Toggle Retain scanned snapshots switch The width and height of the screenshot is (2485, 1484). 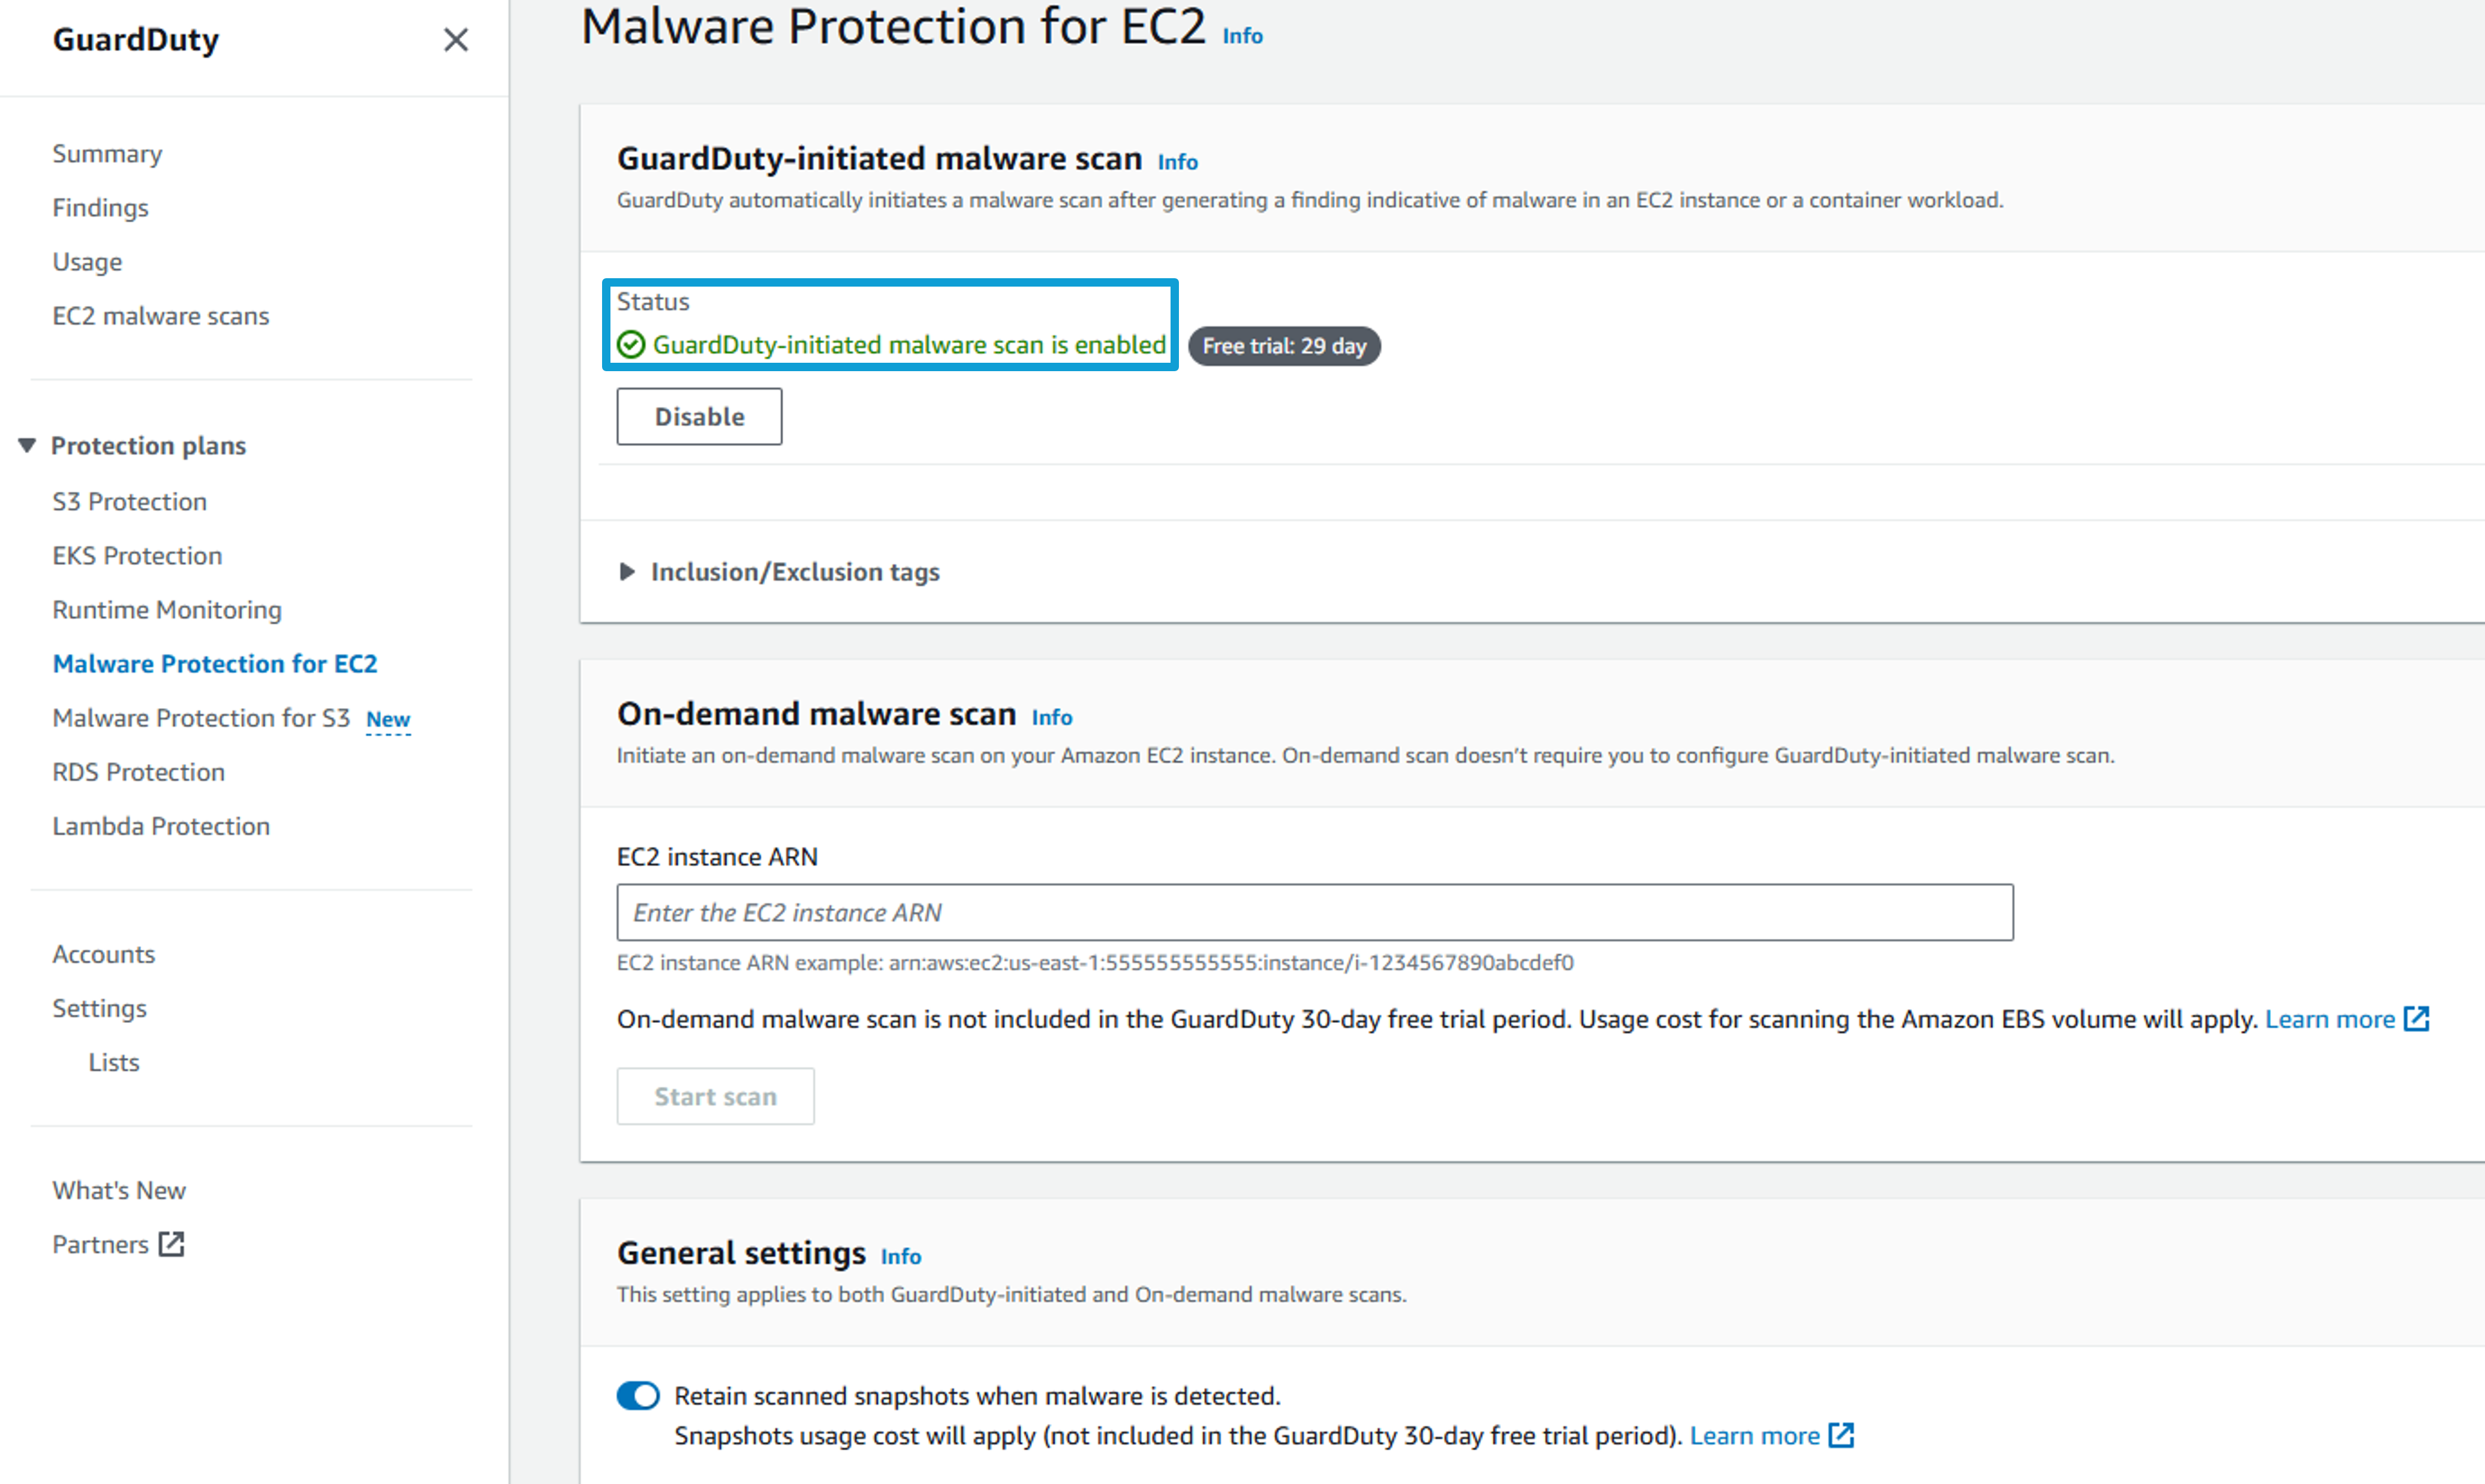click(x=638, y=1395)
